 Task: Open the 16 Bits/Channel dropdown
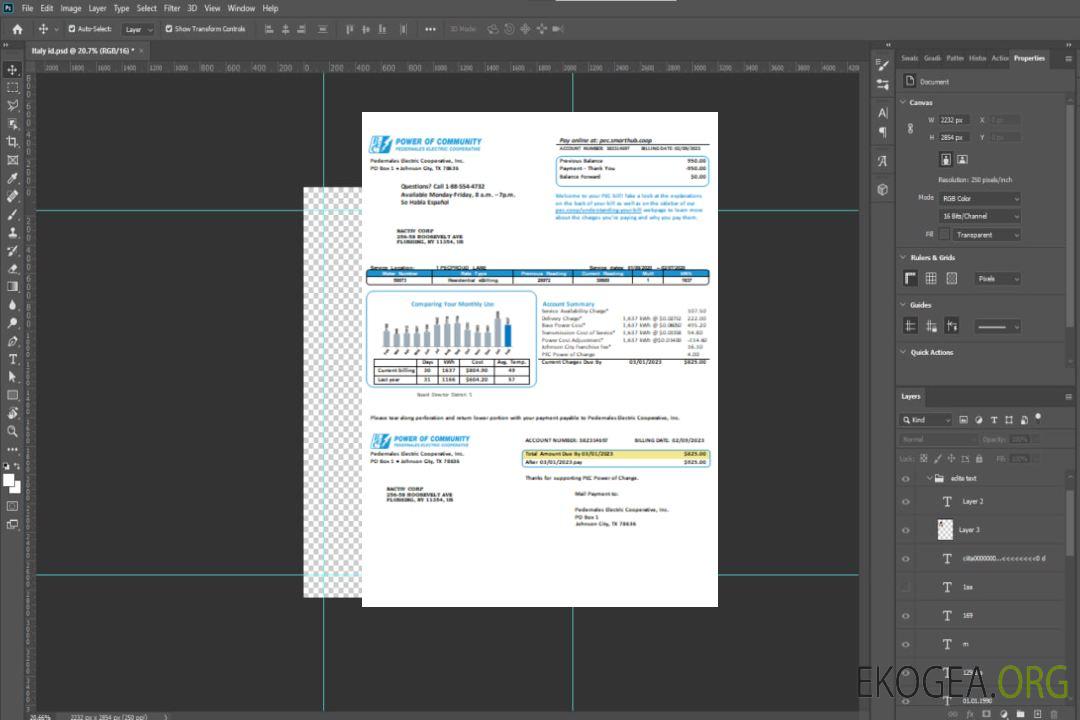[980, 216]
